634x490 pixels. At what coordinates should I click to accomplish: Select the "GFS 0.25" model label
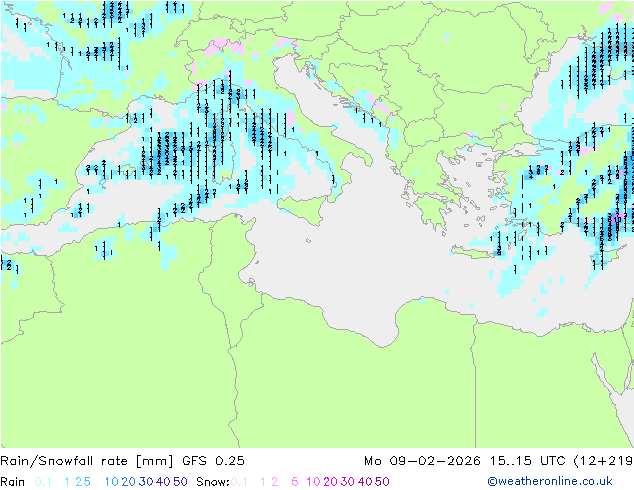[213, 461]
